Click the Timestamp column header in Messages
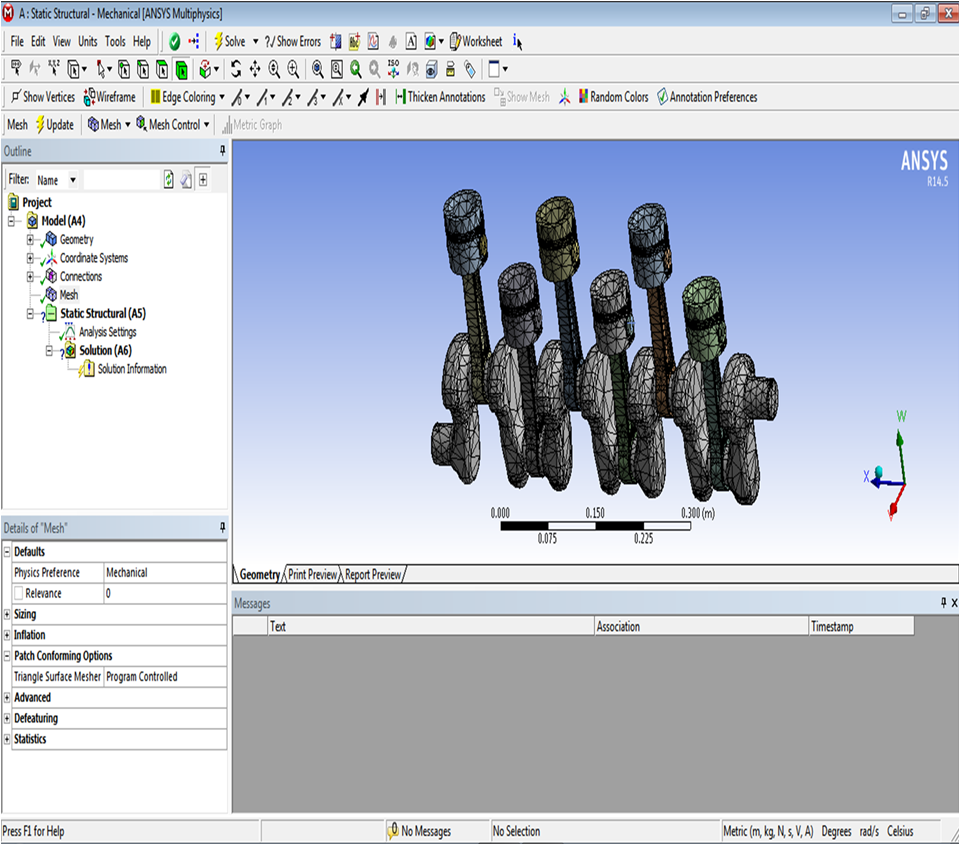This screenshot has width=959, height=844. pyautogui.click(x=861, y=626)
